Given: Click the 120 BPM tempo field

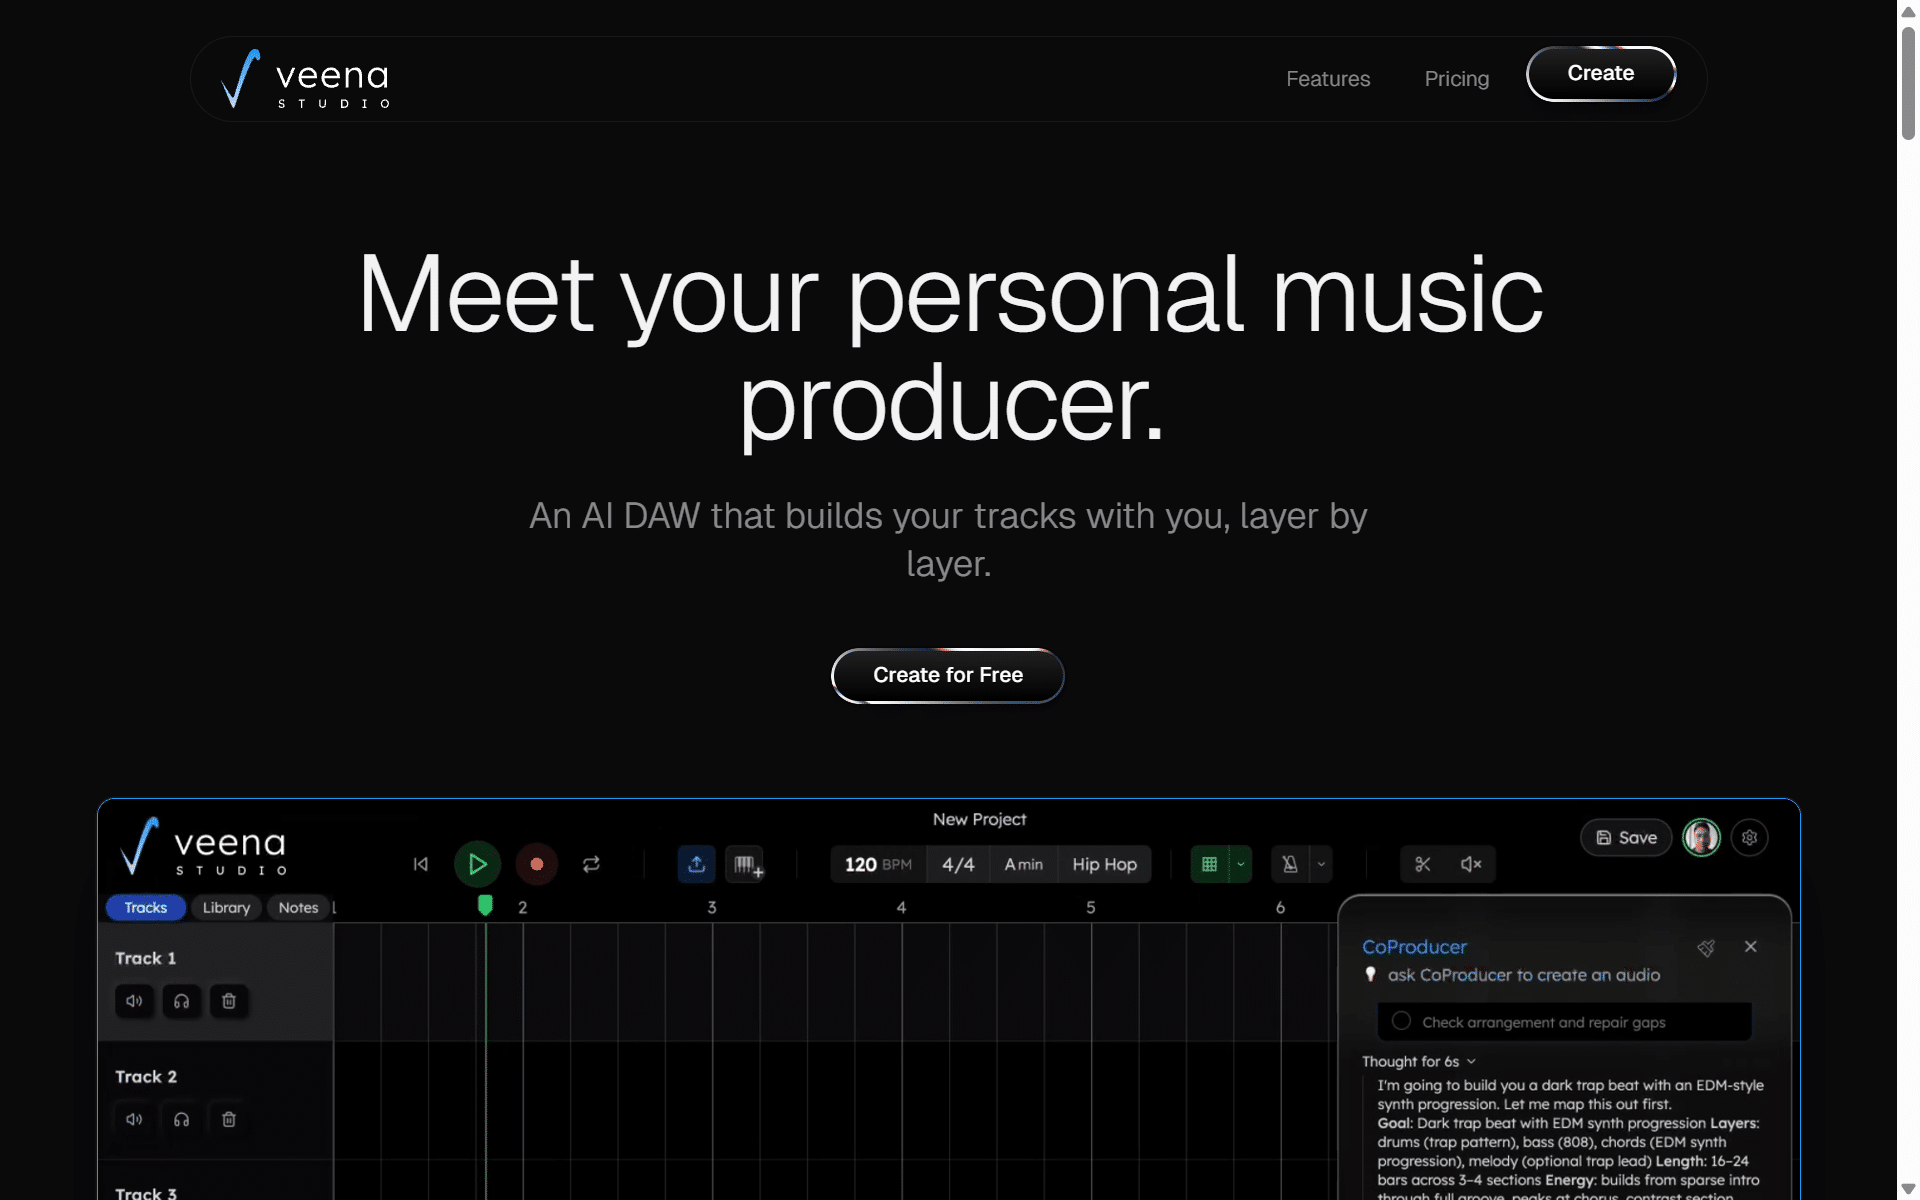Looking at the screenshot, I should (878, 864).
